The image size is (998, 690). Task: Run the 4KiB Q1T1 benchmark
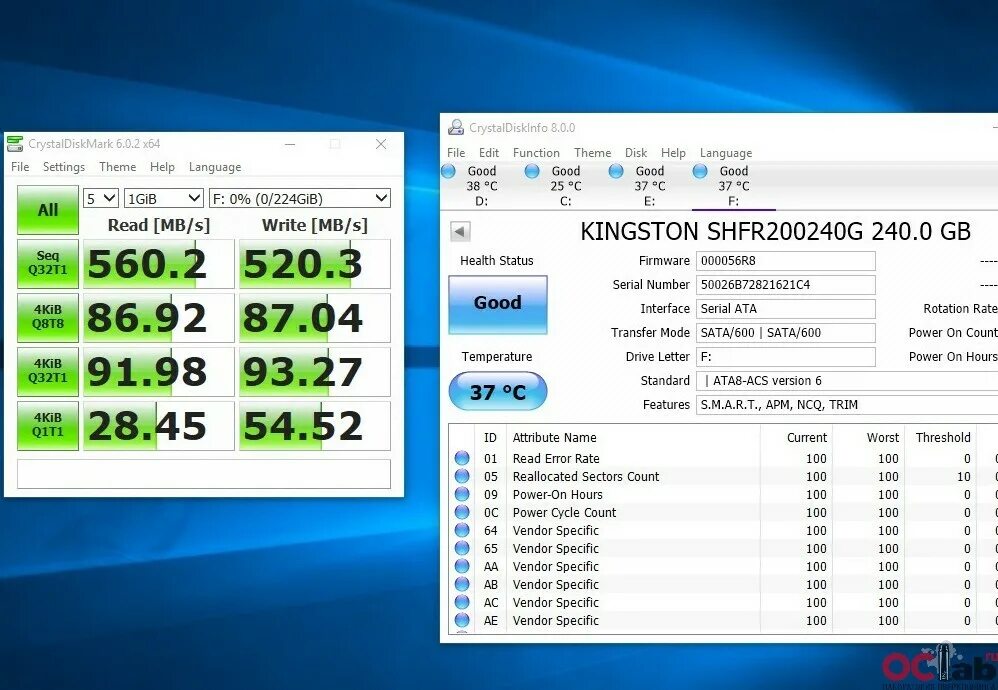[48, 426]
